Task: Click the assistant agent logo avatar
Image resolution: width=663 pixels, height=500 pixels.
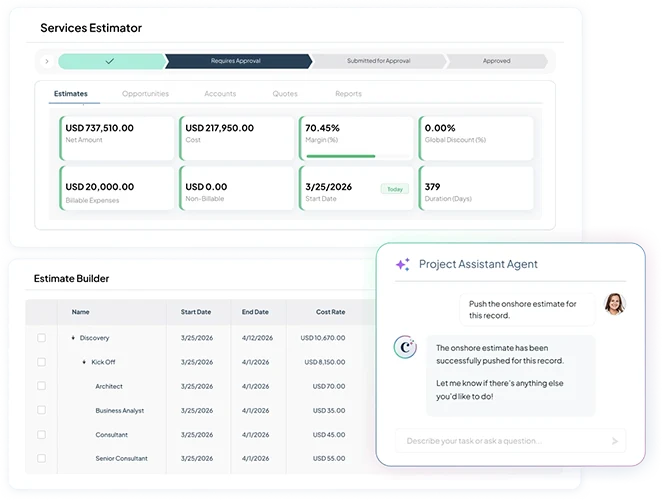Action: (x=407, y=346)
